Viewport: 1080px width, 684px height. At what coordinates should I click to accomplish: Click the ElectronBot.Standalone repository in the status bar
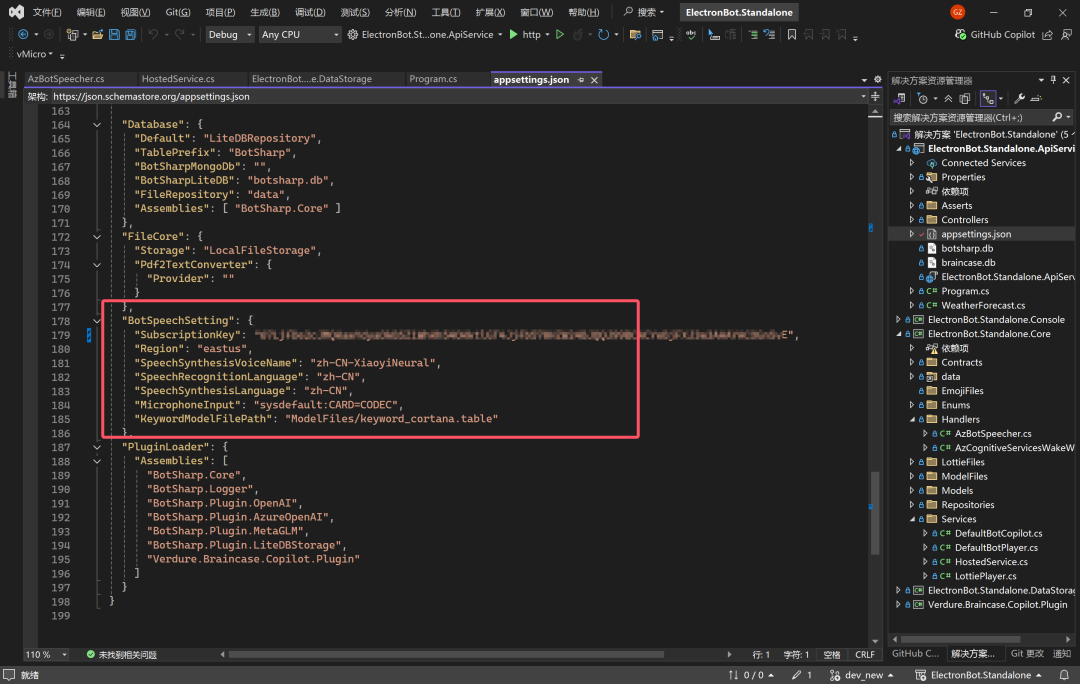point(979,675)
